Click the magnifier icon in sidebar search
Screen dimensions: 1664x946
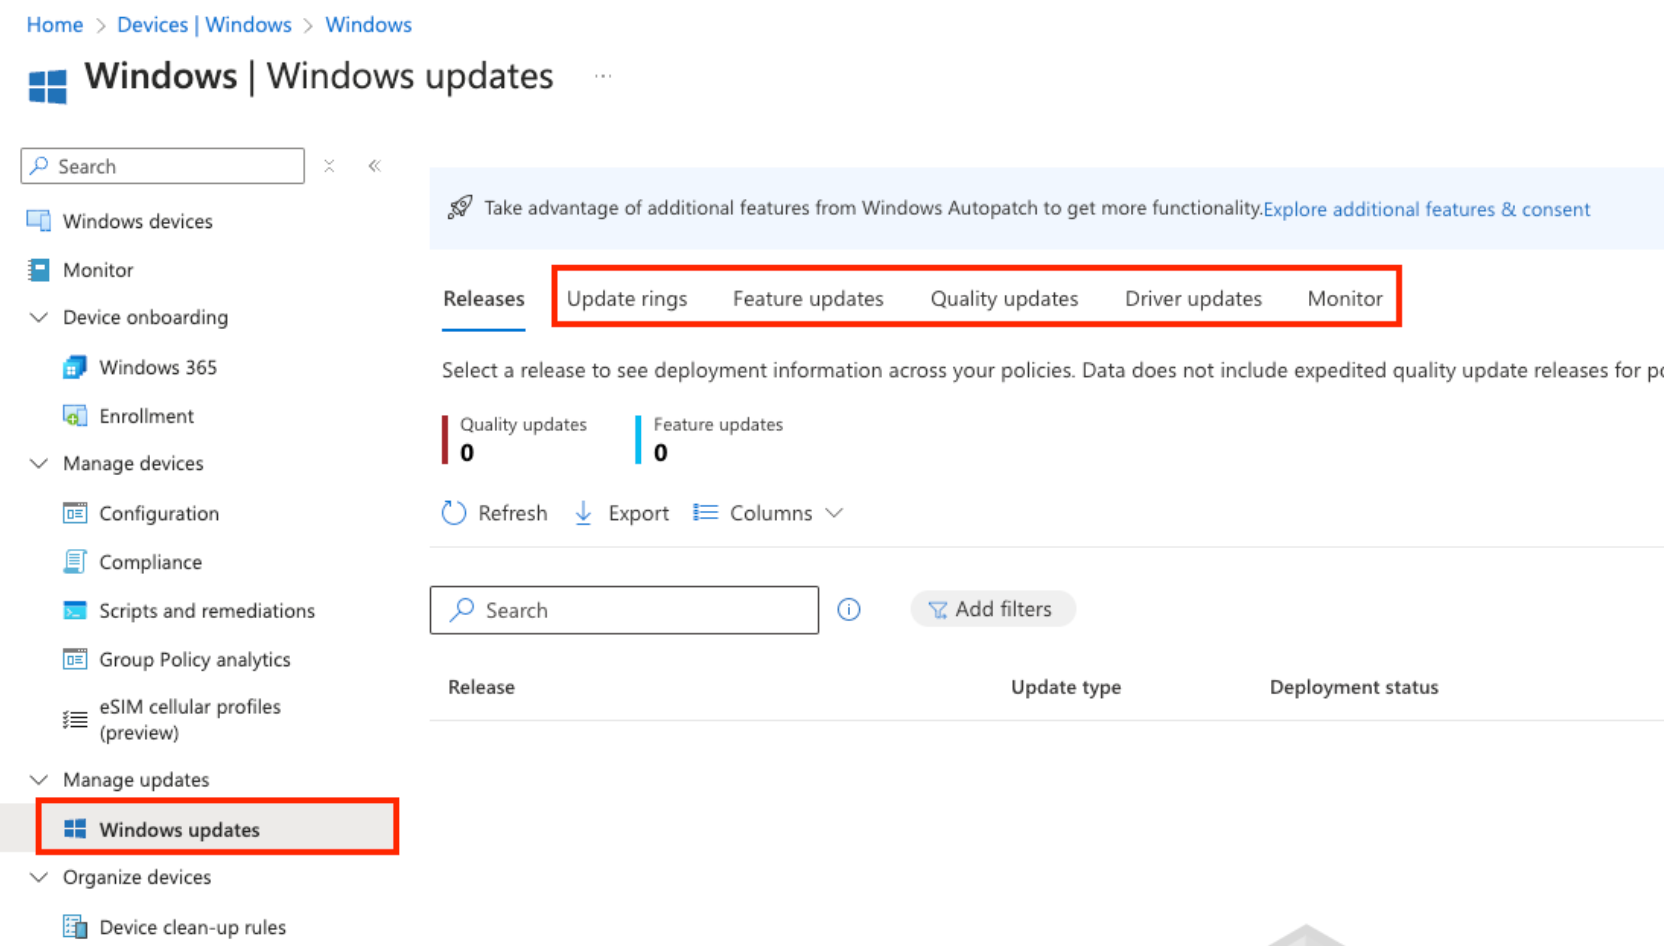(x=40, y=165)
